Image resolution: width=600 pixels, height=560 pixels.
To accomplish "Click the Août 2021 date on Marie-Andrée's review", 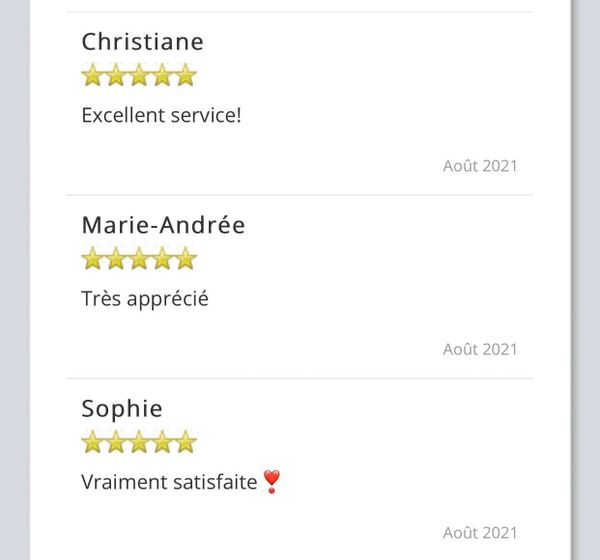I will [480, 349].
